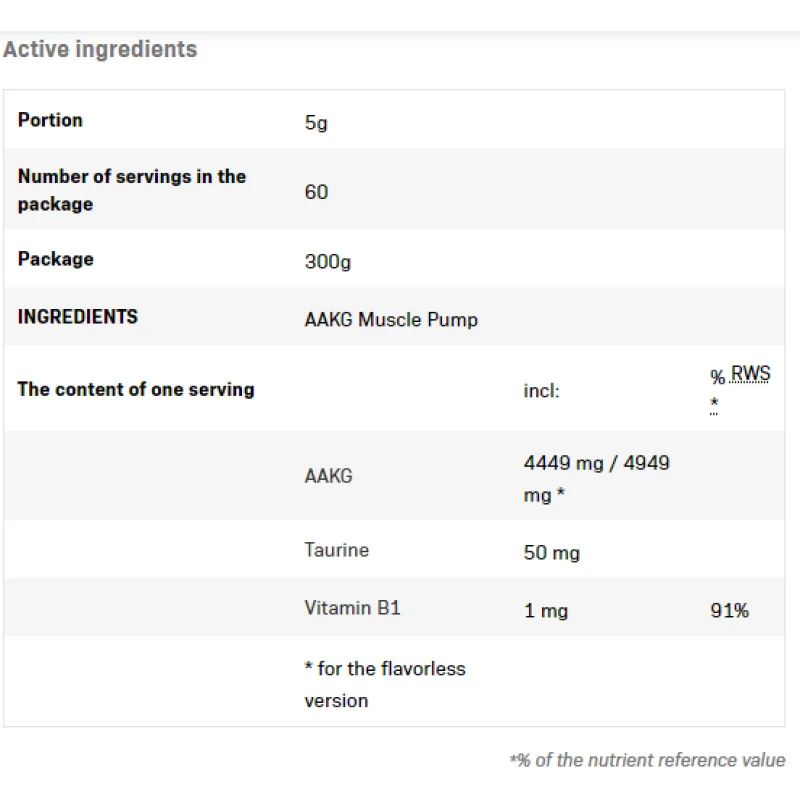This screenshot has width=800, height=800.
Task: Click Number of servings in the package label
Action: [131, 190]
